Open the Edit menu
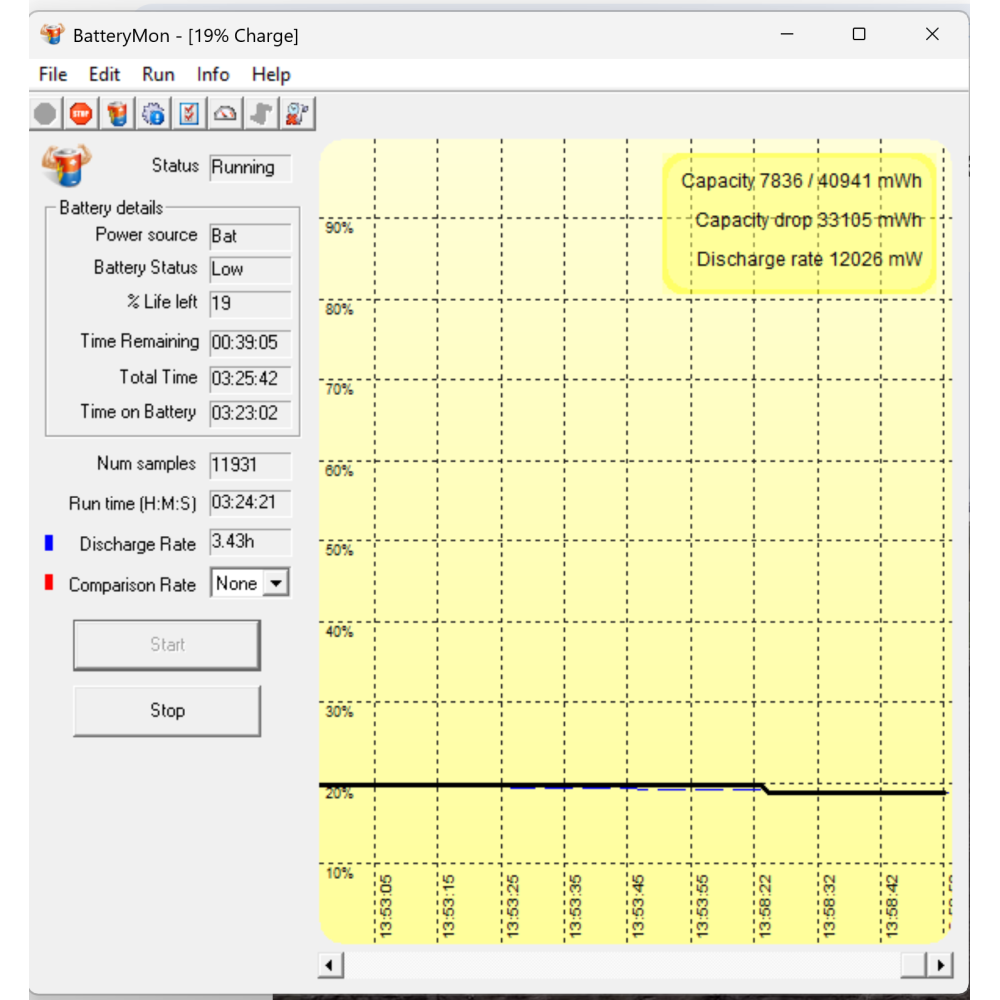 pos(104,75)
